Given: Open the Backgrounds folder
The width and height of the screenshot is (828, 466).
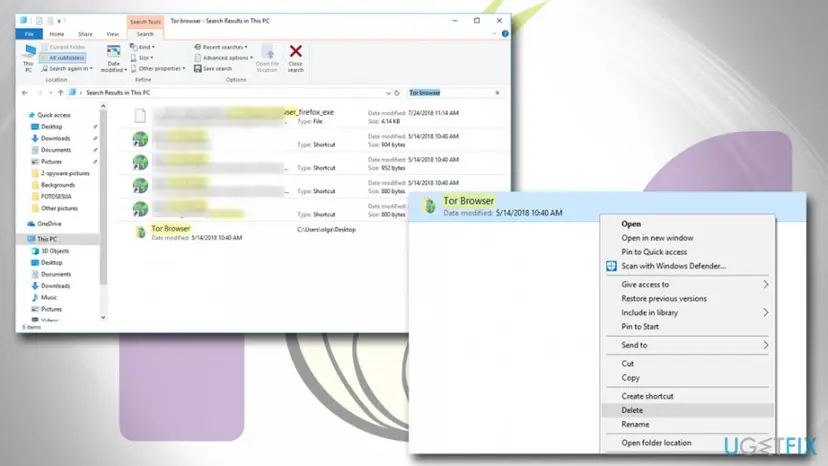Looking at the screenshot, I should coord(58,185).
